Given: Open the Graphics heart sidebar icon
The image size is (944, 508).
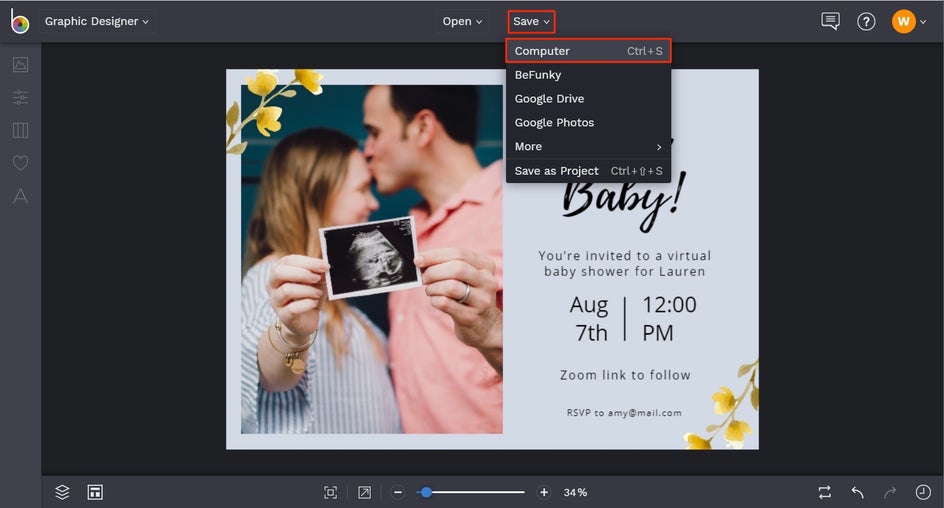Looking at the screenshot, I should pos(20,163).
